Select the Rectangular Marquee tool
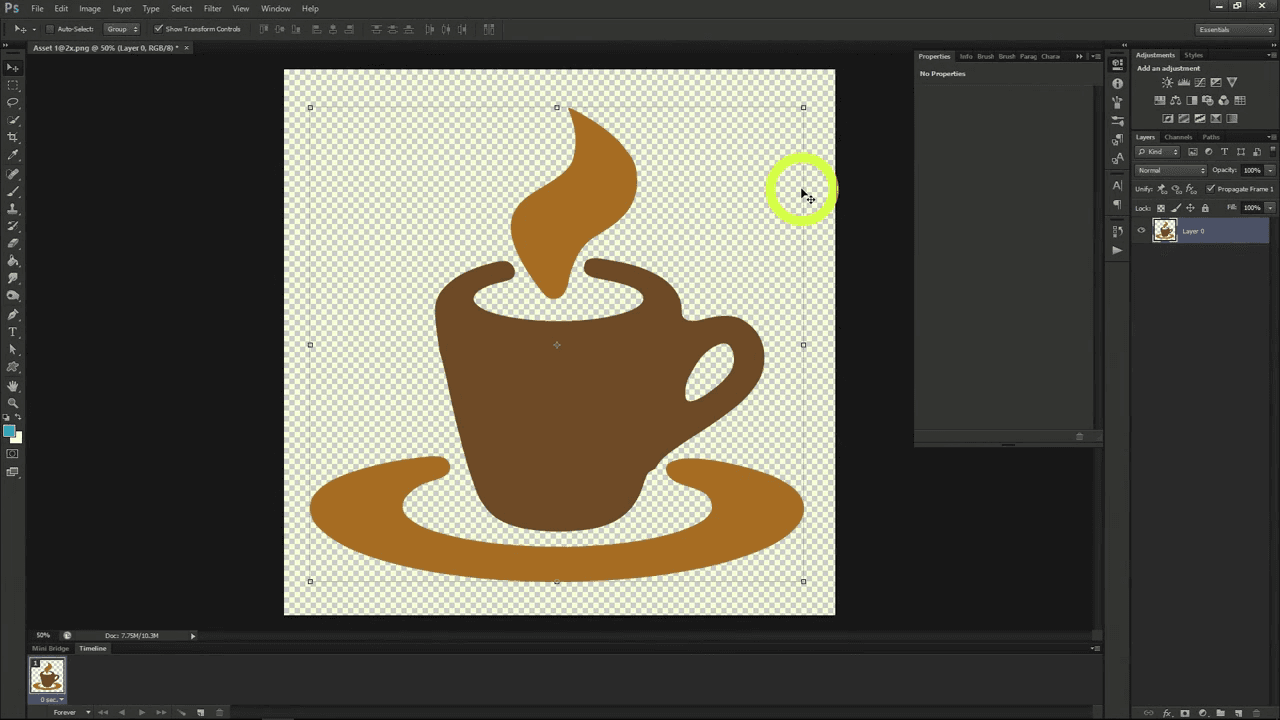This screenshot has width=1280, height=720. click(13, 85)
